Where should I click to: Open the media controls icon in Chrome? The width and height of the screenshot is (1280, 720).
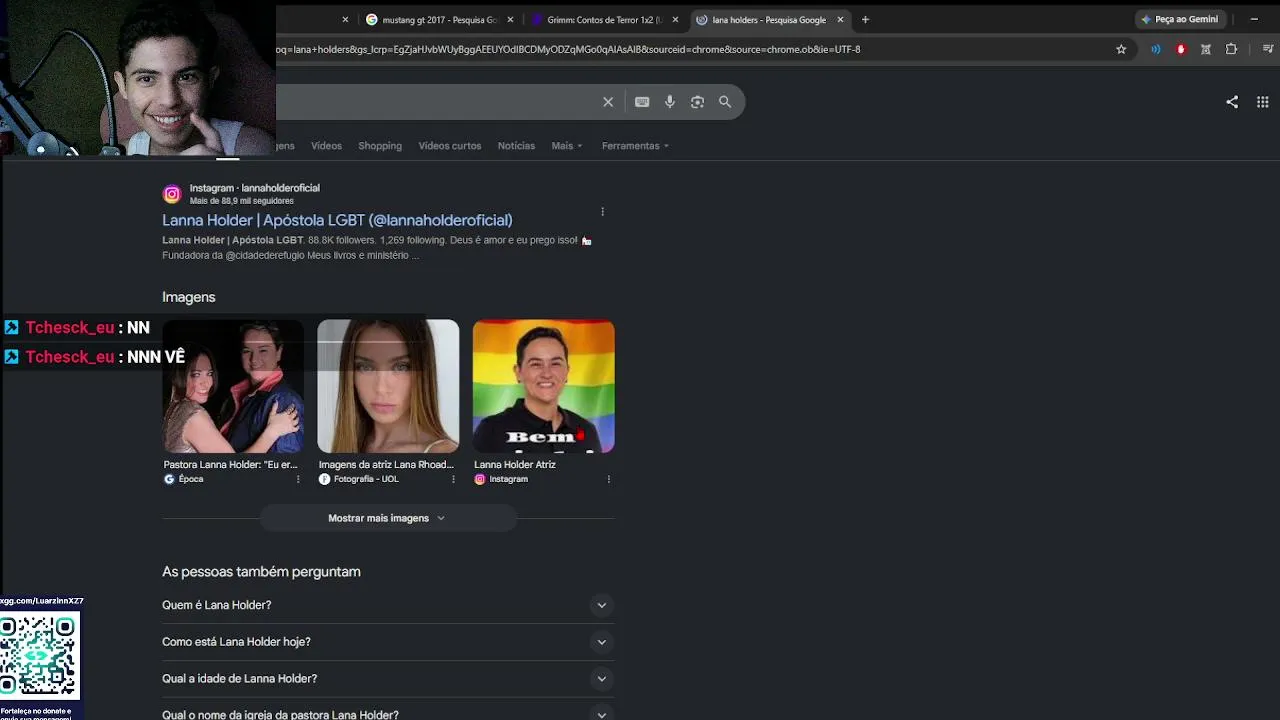(1268, 49)
